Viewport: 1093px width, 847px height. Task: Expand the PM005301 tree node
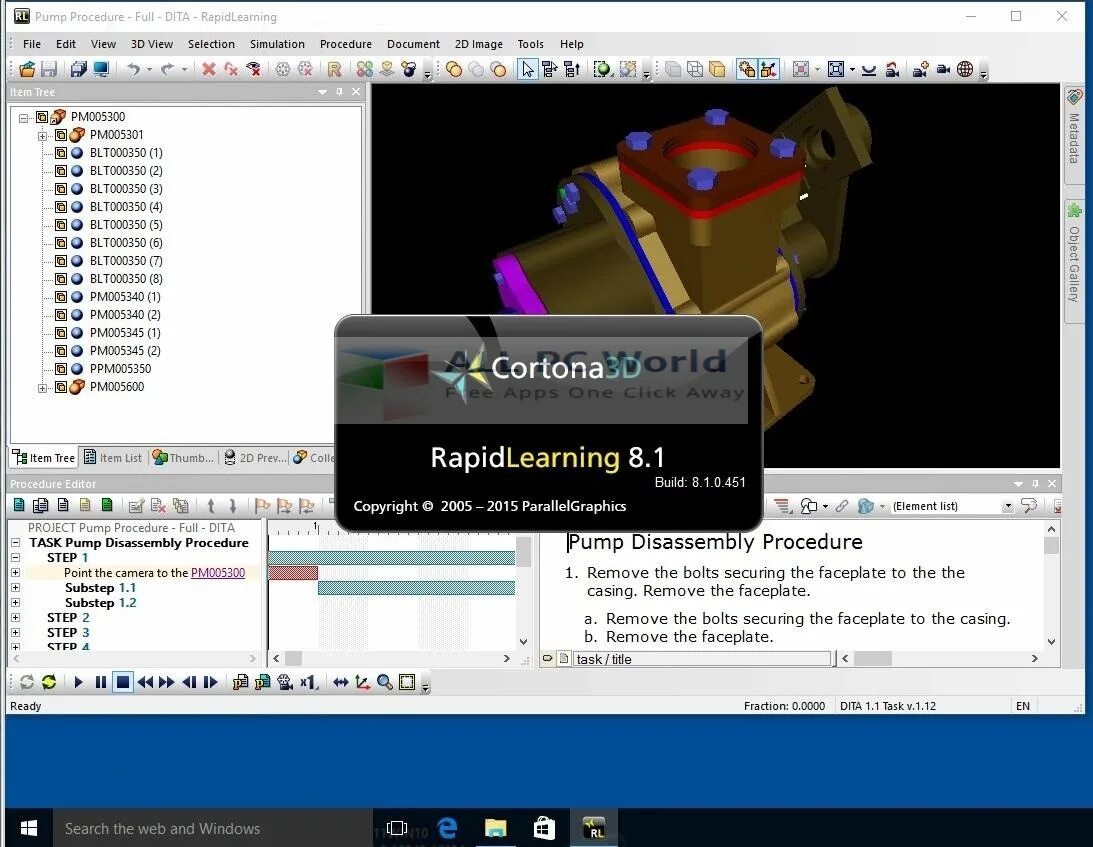pos(43,135)
